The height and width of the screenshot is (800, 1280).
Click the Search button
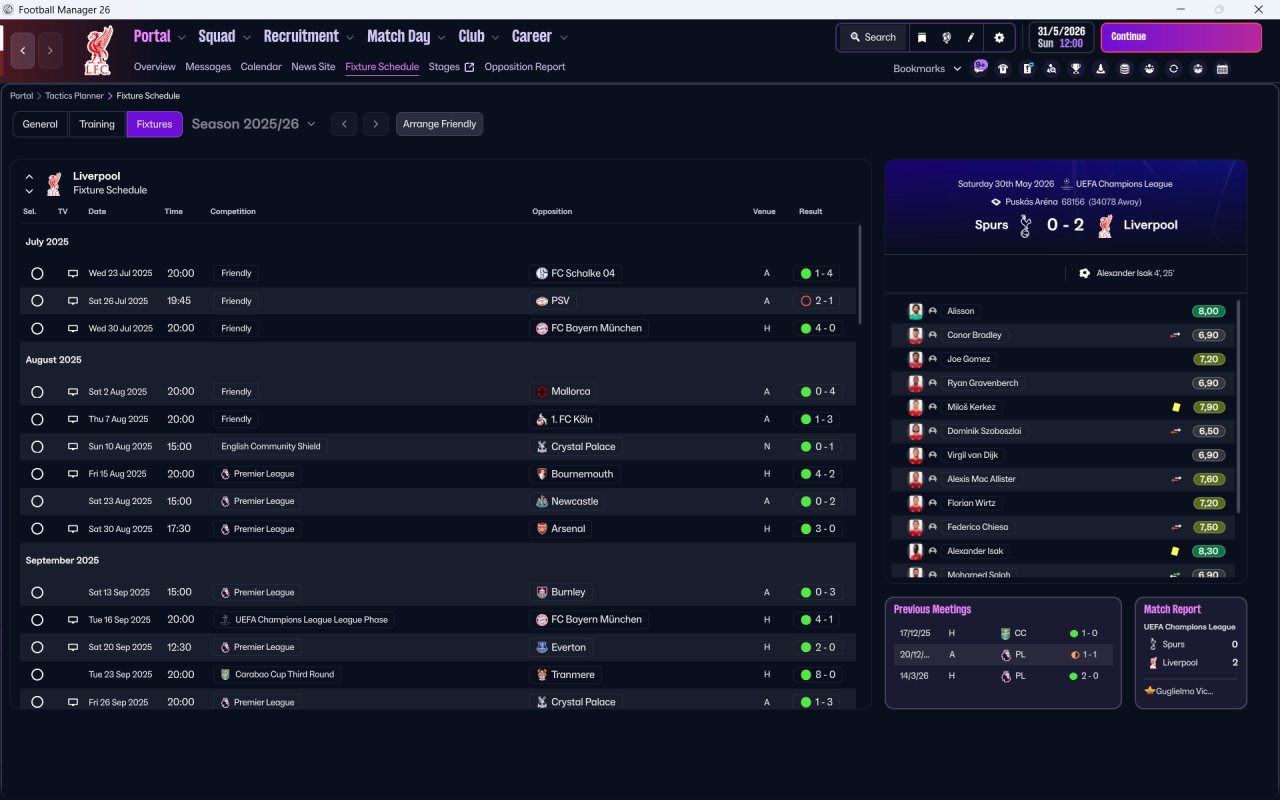[873, 37]
